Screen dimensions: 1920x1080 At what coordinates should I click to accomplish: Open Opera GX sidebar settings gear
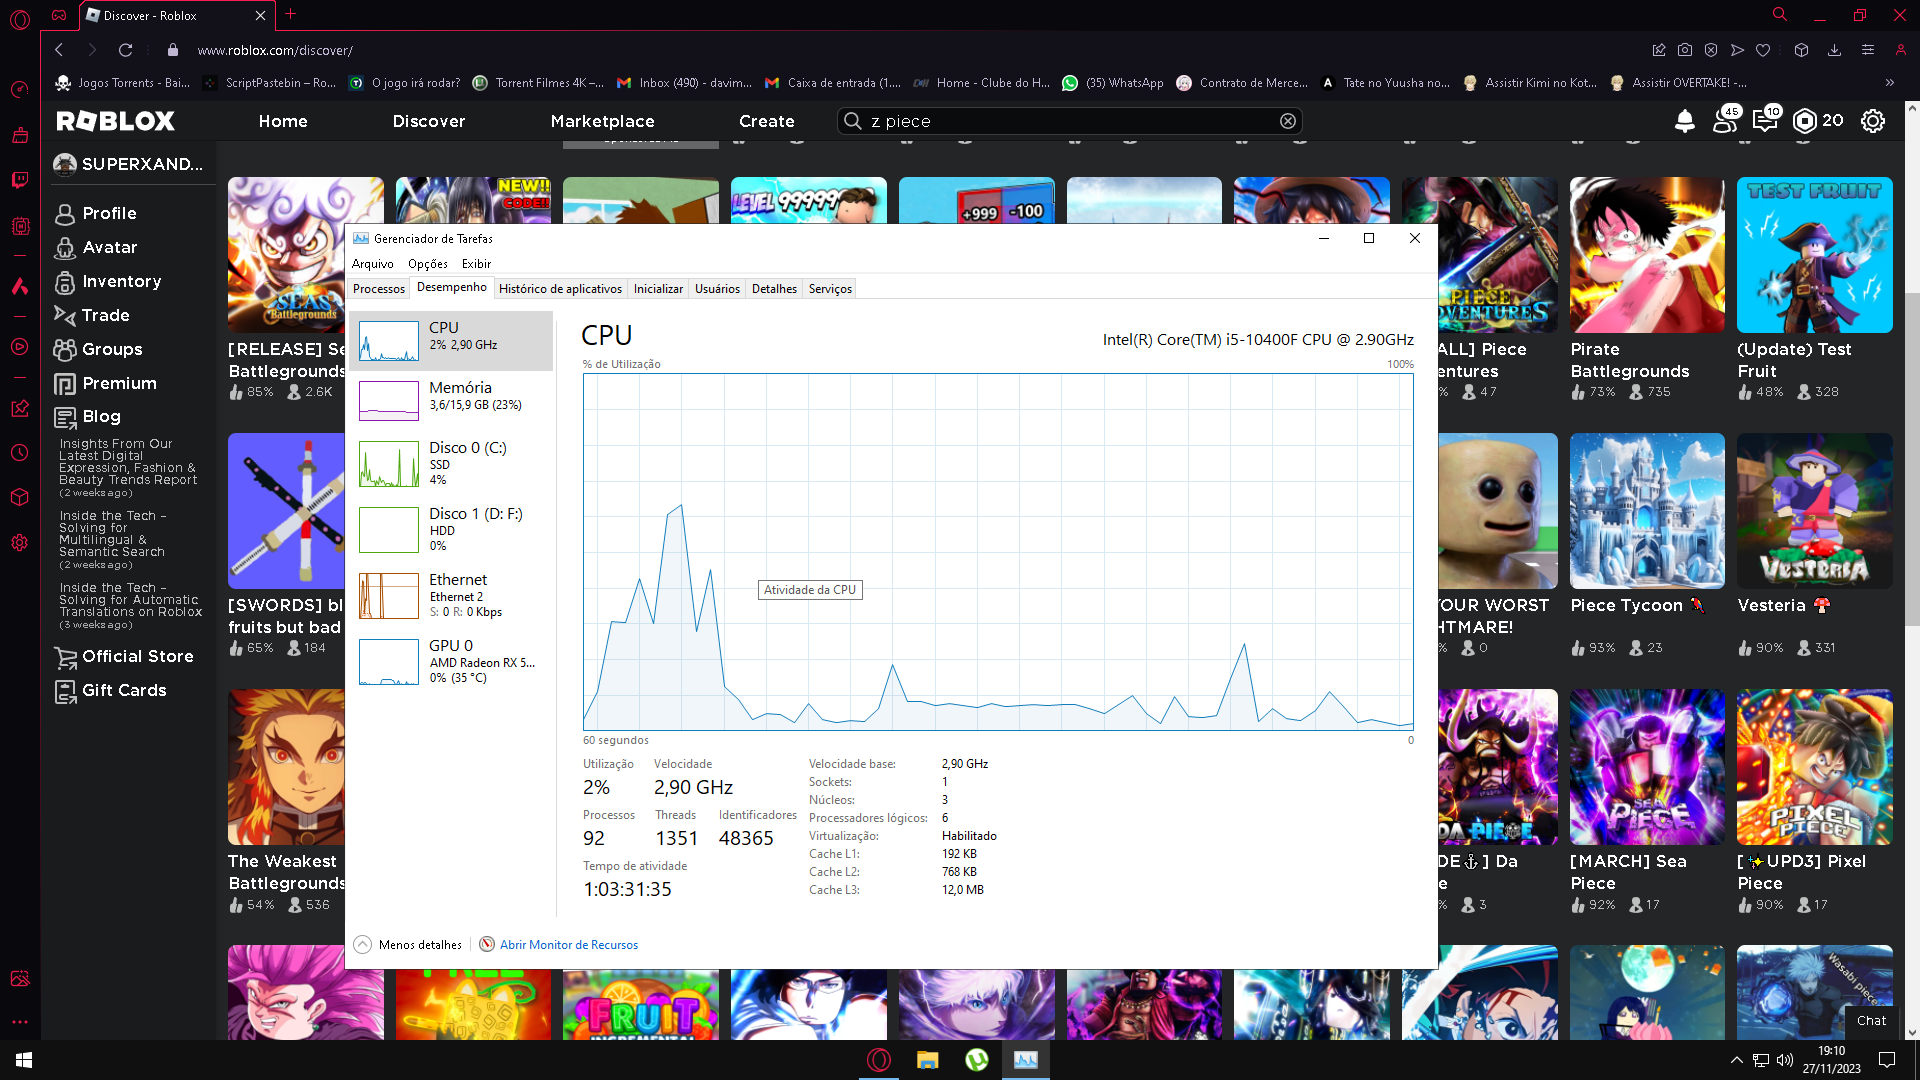coord(19,542)
